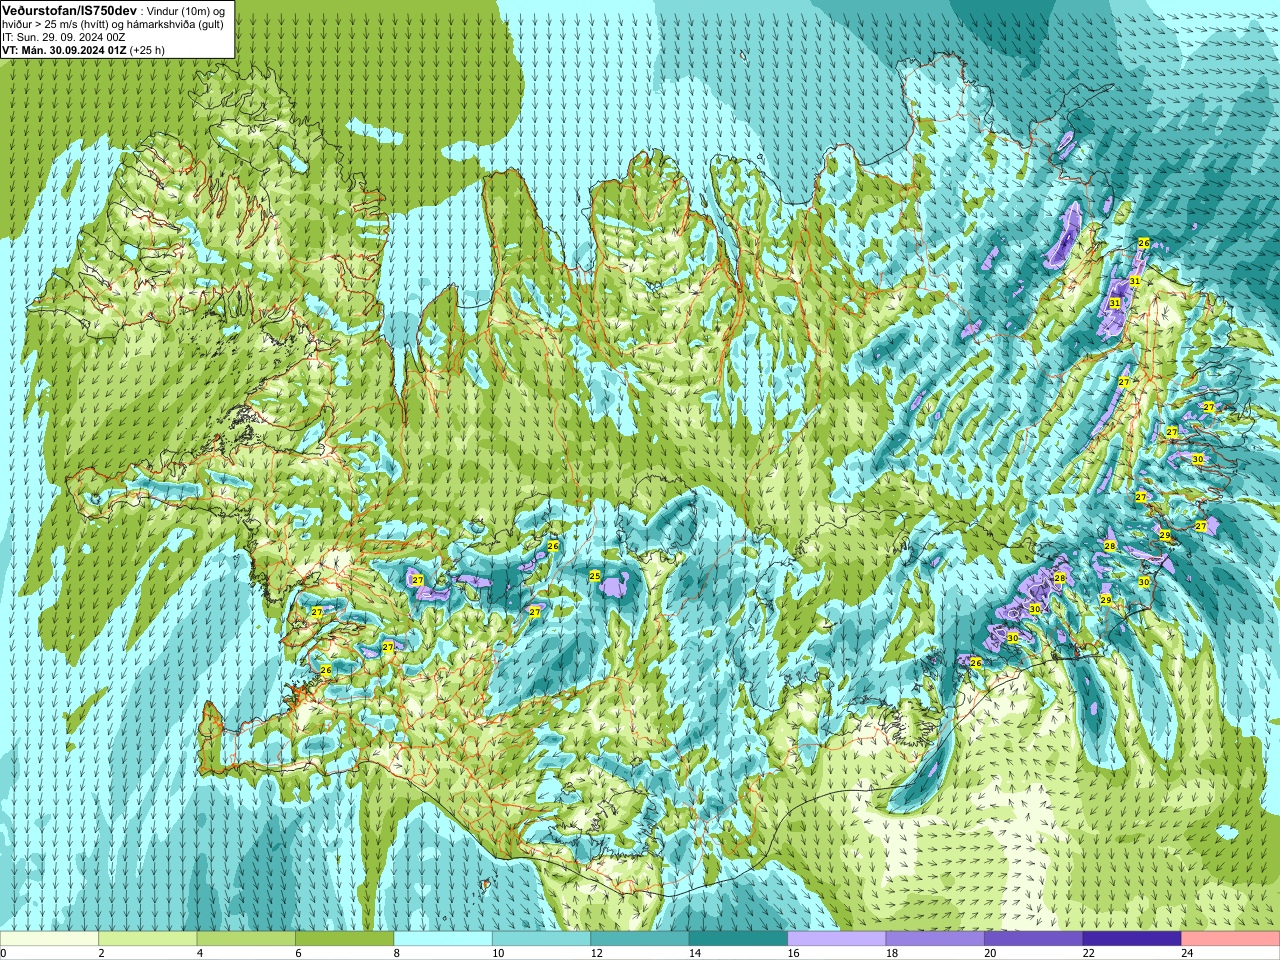Choose the 10–12 m/s turquoise legend swatch
Viewport: 1280px width, 960px height.
tap(541, 939)
